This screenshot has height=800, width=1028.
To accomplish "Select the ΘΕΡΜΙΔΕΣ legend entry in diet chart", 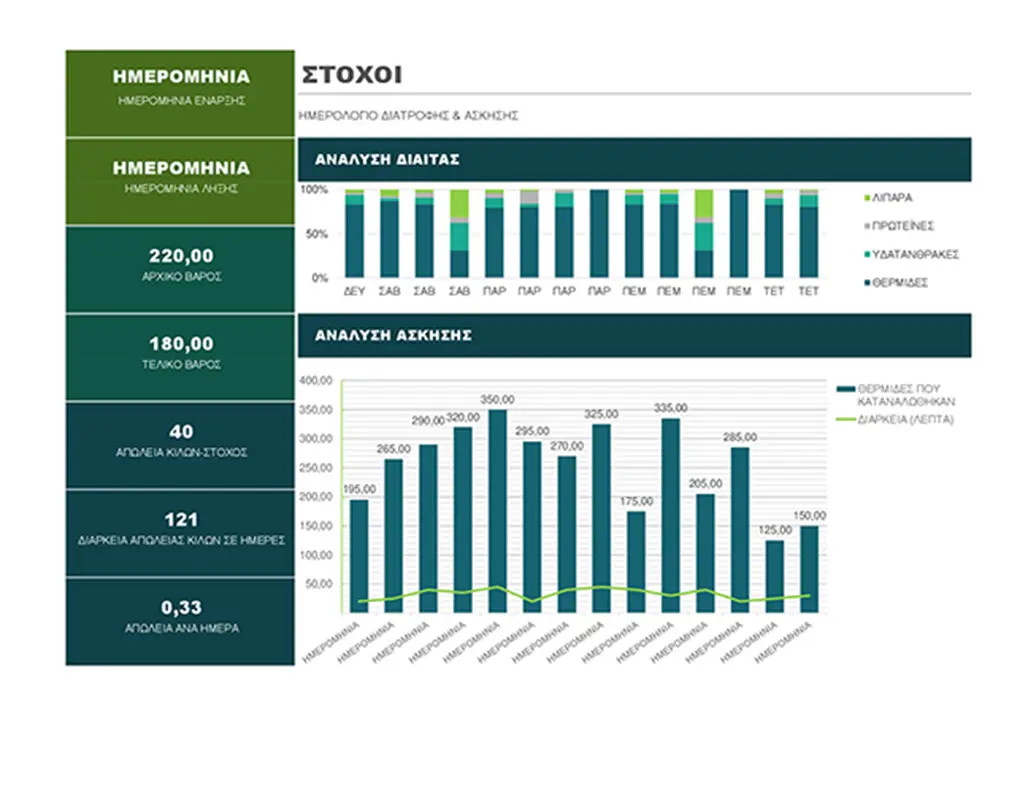I will pos(899,282).
